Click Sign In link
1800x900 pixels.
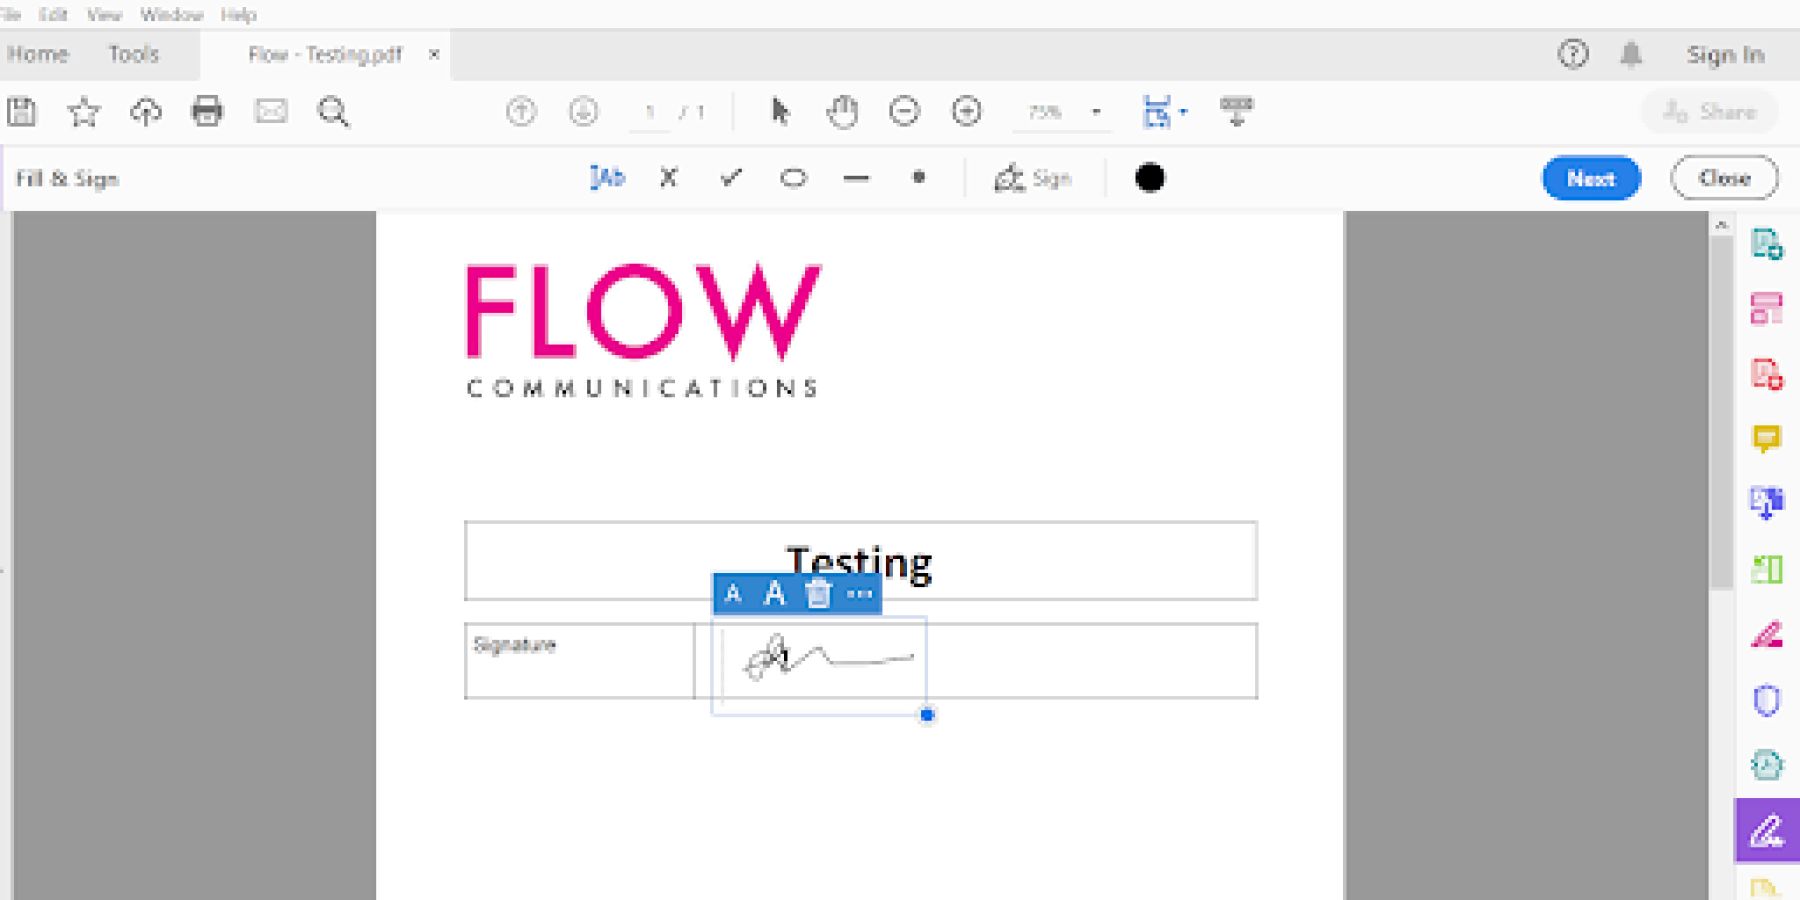coord(1725,55)
